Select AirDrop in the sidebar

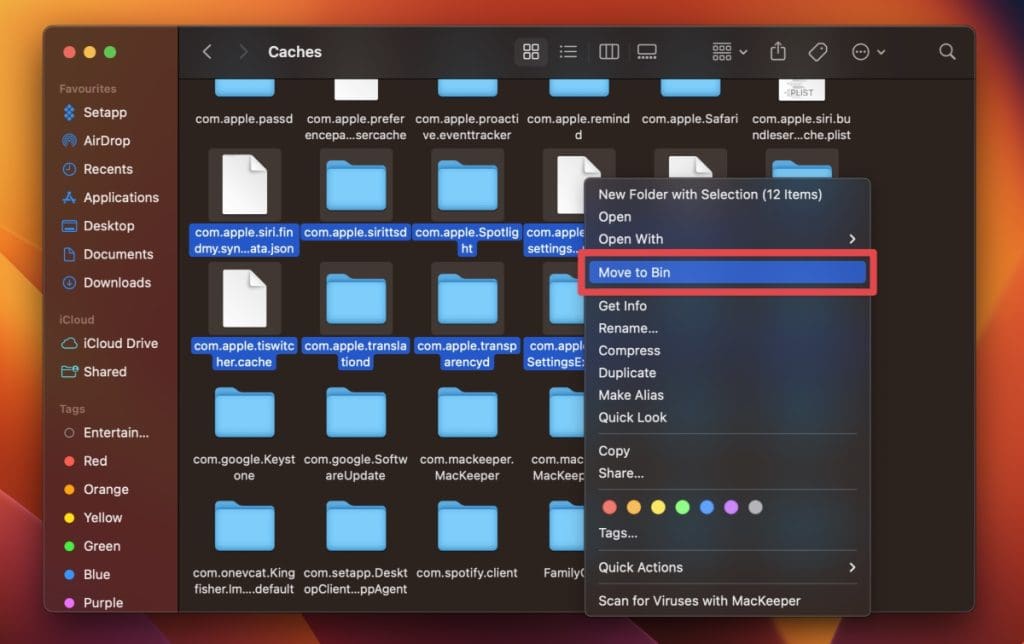tap(106, 141)
